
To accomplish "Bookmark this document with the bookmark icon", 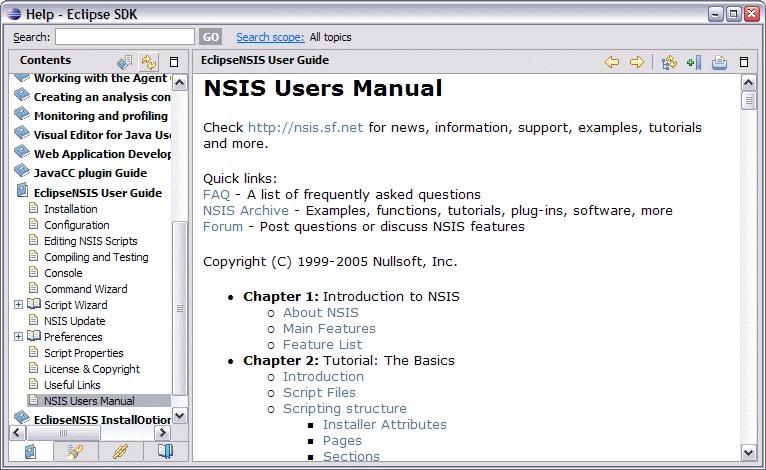I will 693,62.
